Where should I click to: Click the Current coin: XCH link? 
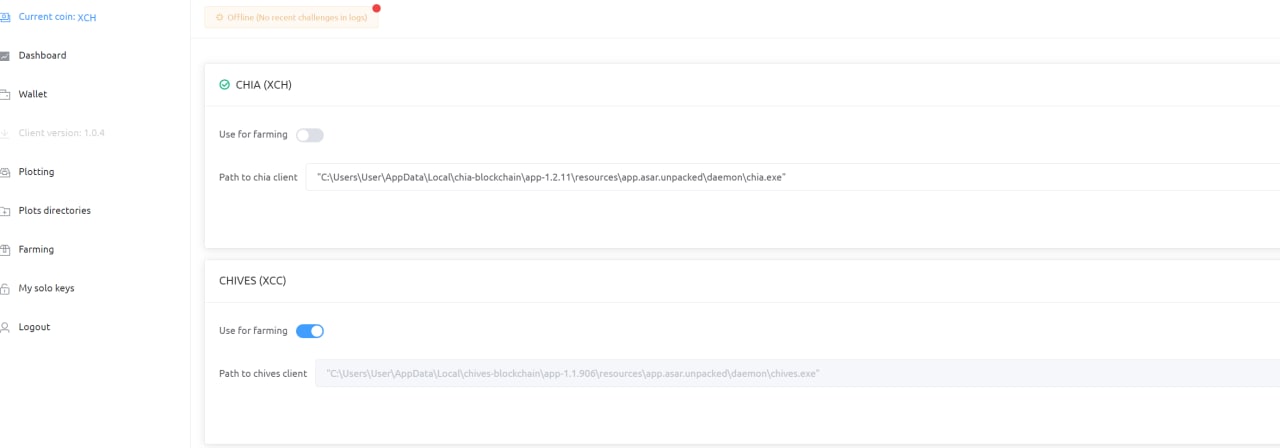[x=57, y=17]
